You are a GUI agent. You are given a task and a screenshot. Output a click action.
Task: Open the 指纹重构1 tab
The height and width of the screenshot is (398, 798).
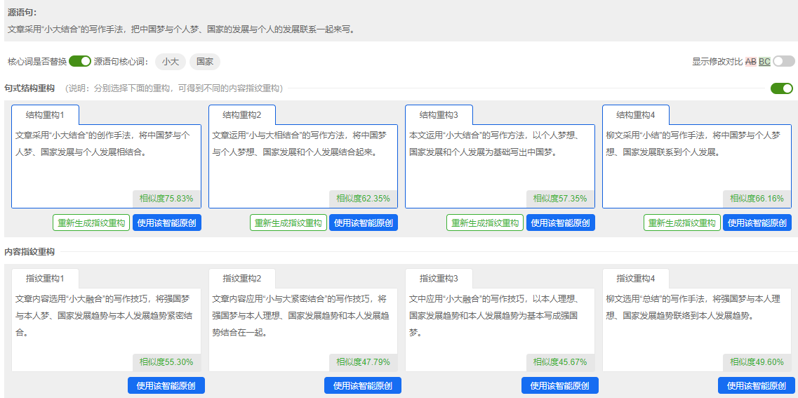45,278
